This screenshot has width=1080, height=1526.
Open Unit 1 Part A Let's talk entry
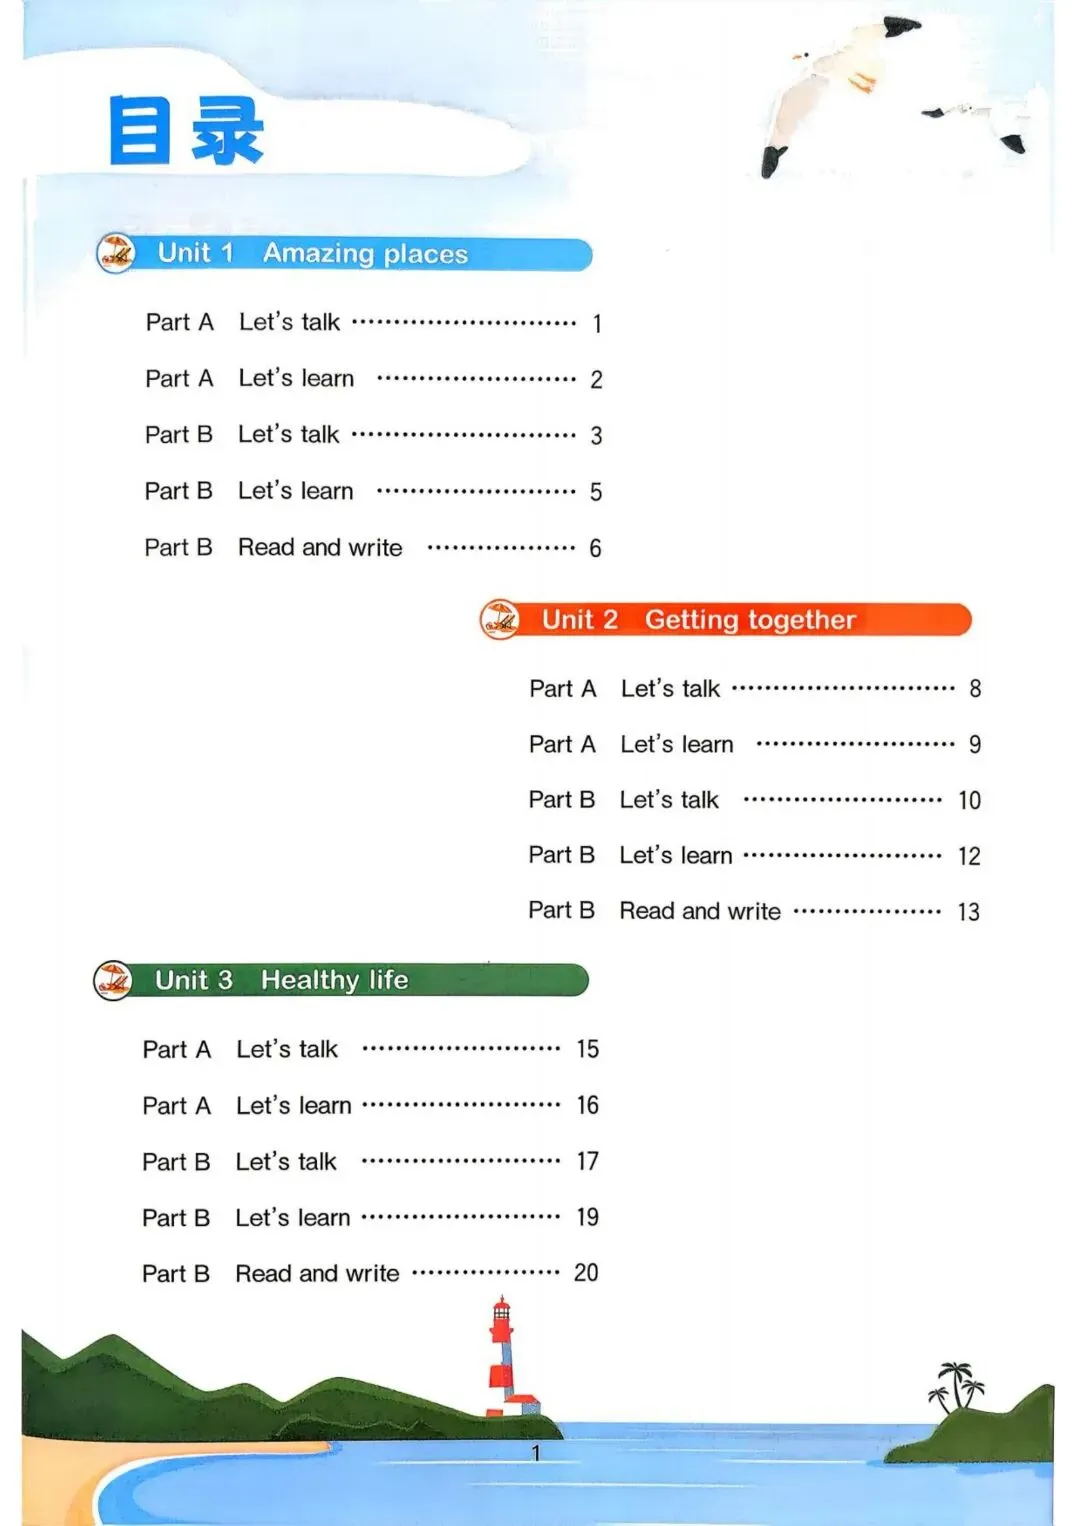pyautogui.click(x=374, y=322)
